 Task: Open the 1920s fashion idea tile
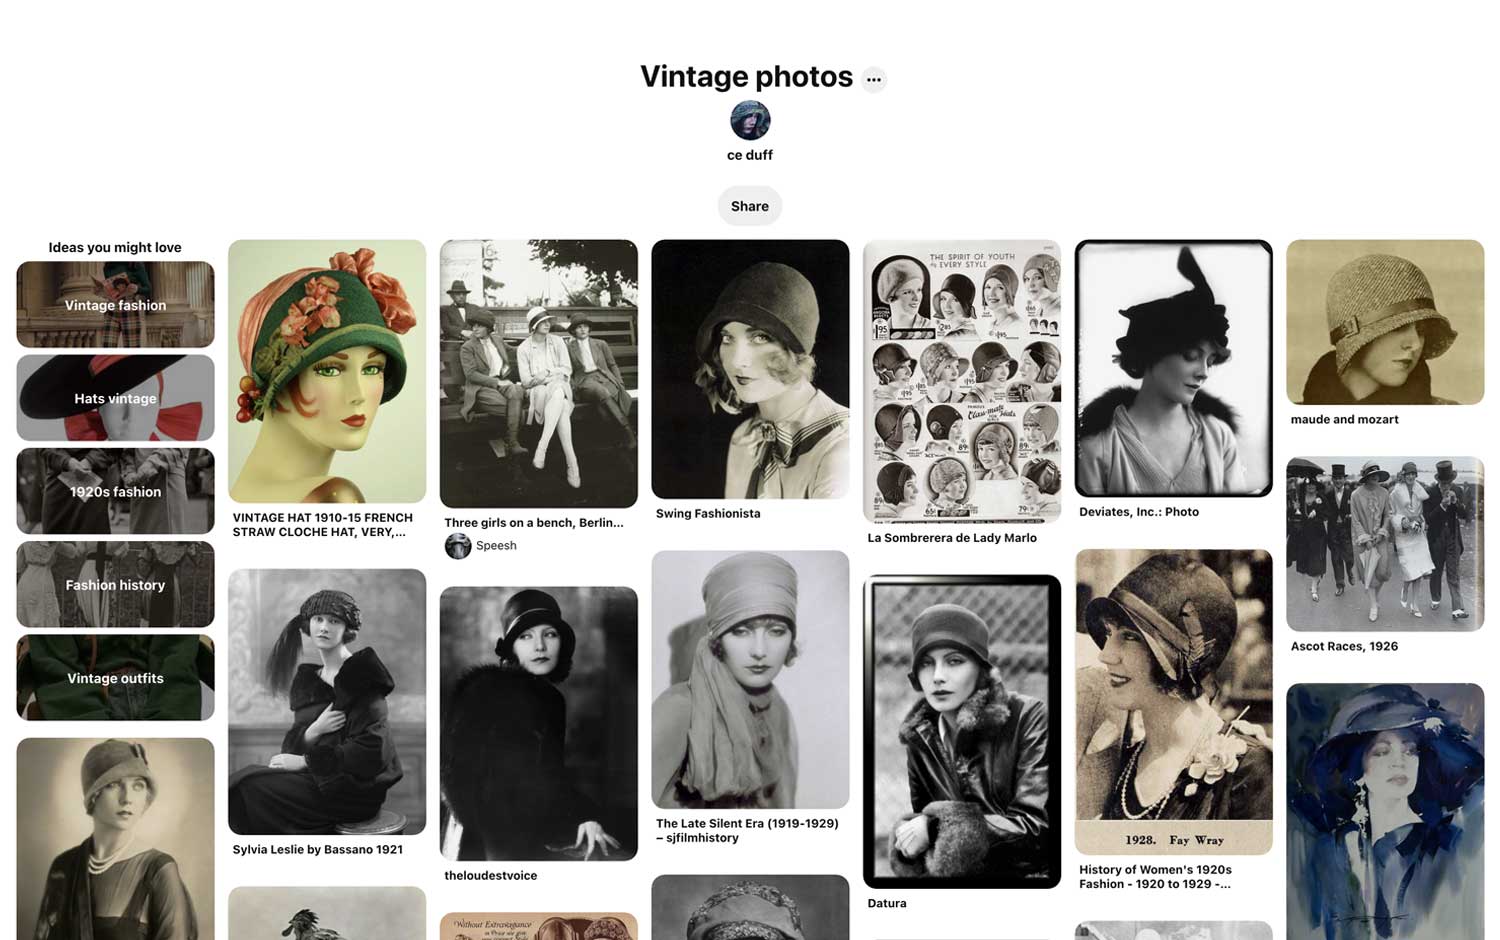115,491
